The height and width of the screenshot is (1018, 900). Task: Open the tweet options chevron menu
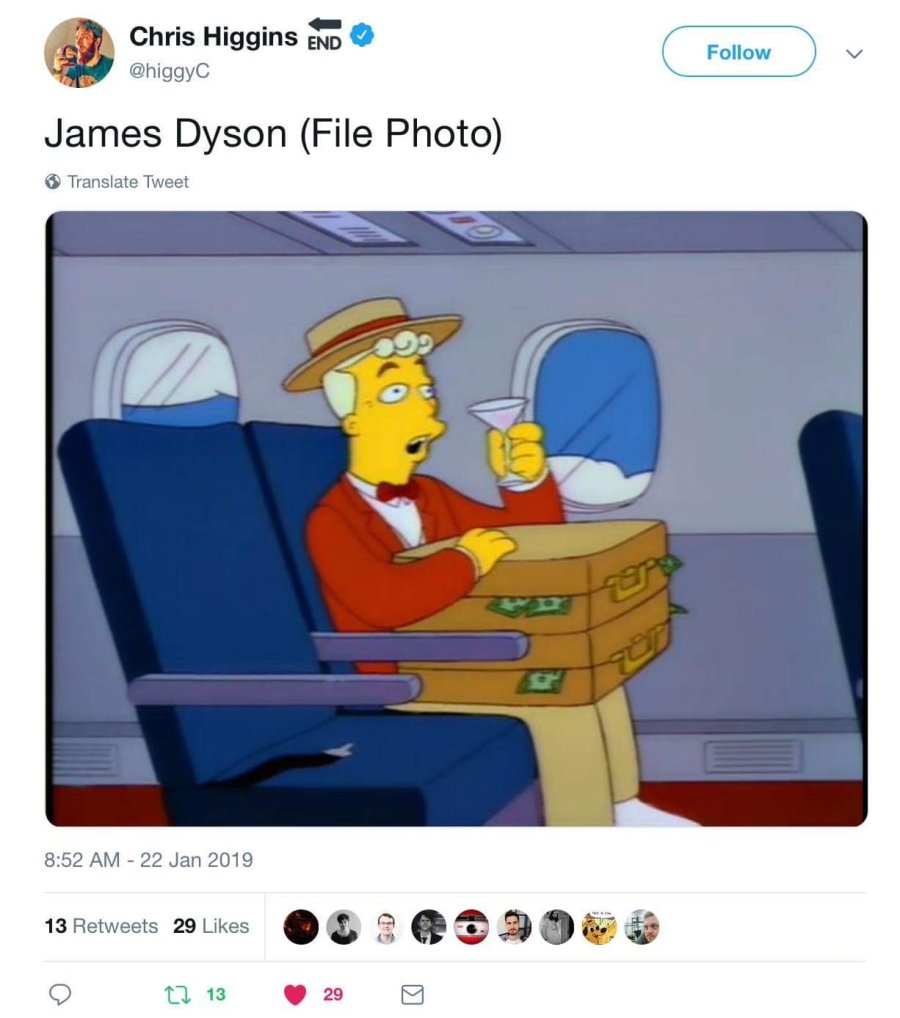(855, 53)
